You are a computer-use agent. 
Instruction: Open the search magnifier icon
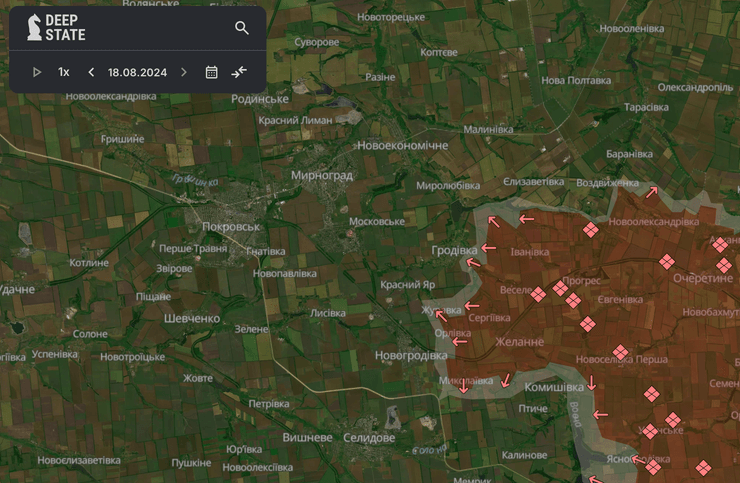[242, 28]
